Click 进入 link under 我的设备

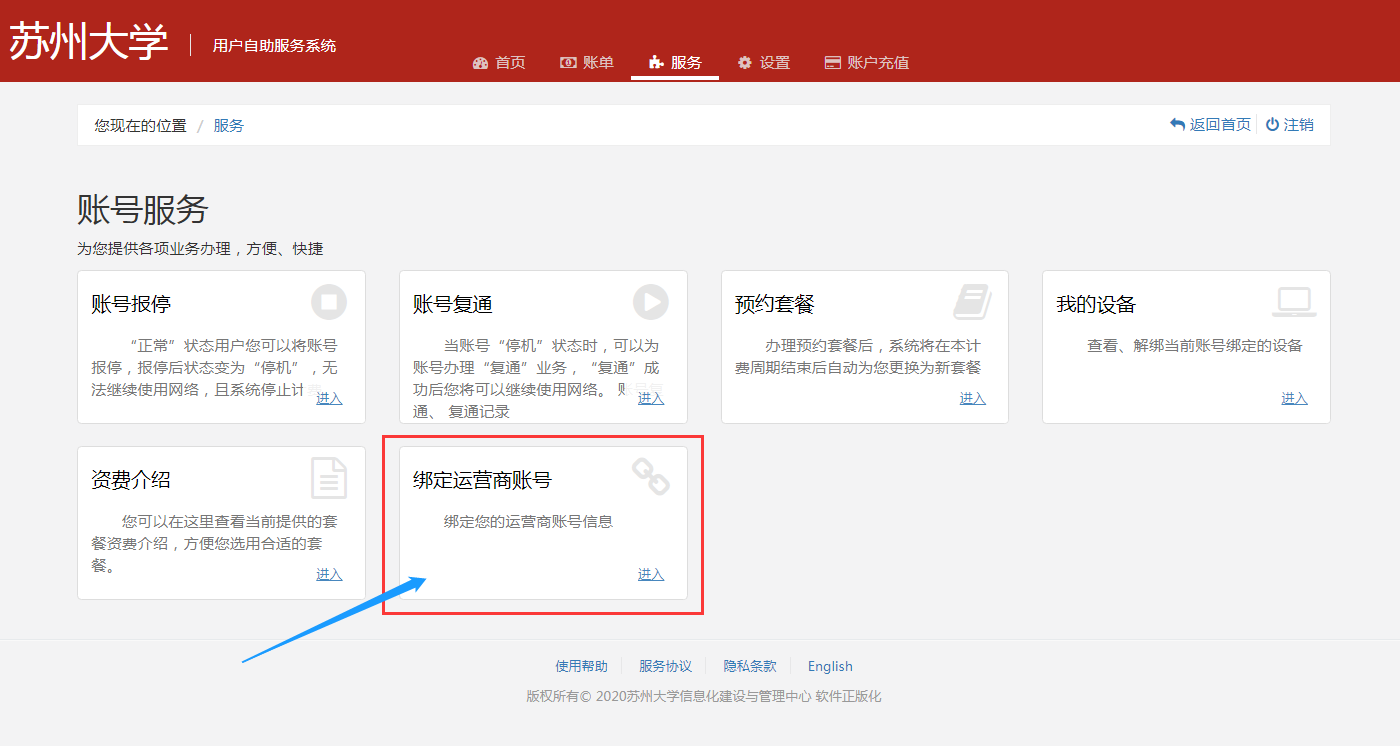(x=1294, y=398)
